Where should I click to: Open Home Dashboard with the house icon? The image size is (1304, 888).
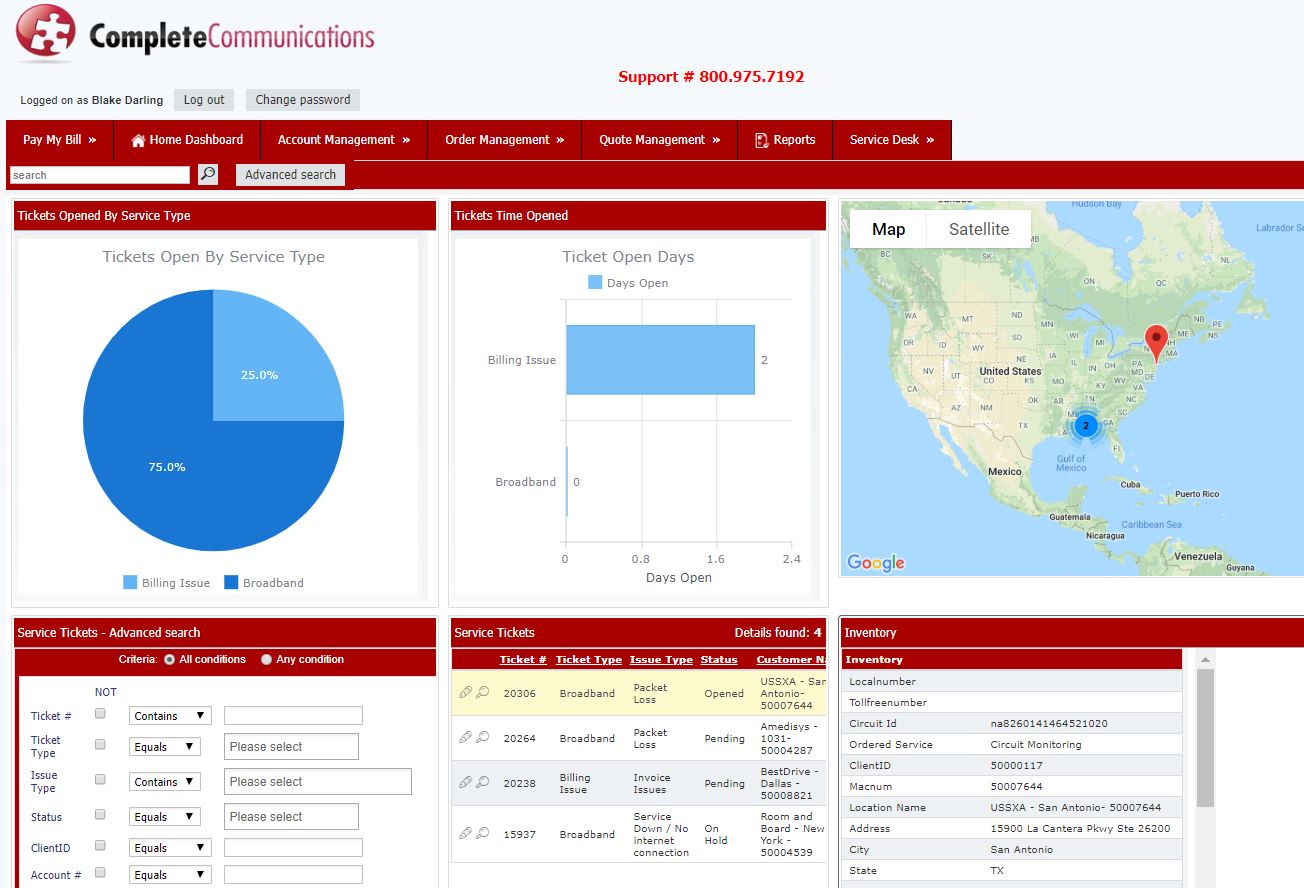tap(187, 140)
